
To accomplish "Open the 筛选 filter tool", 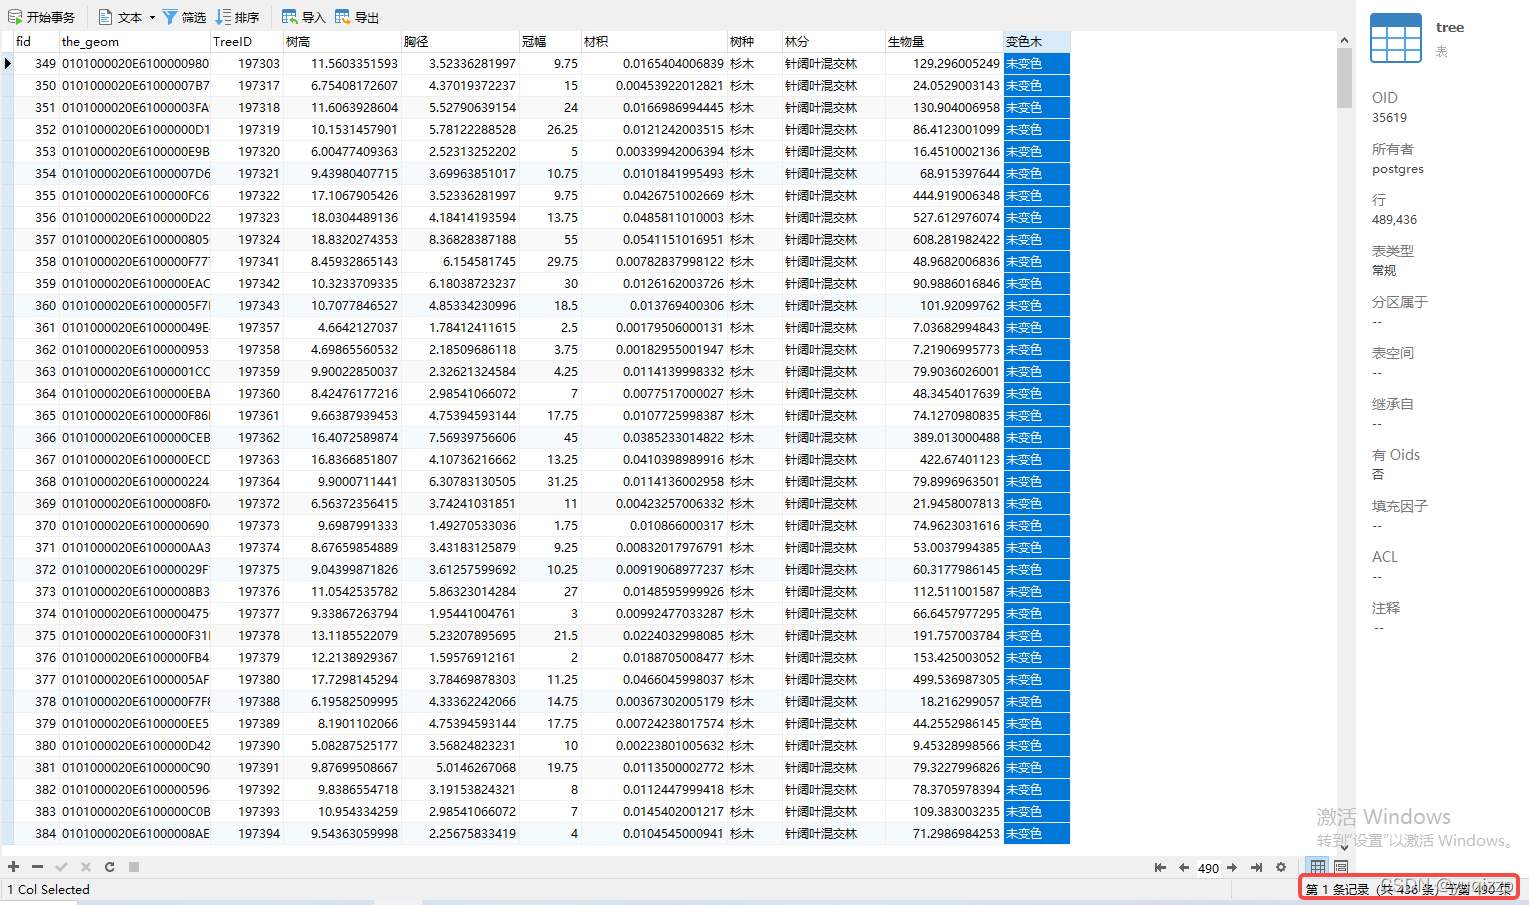I will pyautogui.click(x=185, y=16).
